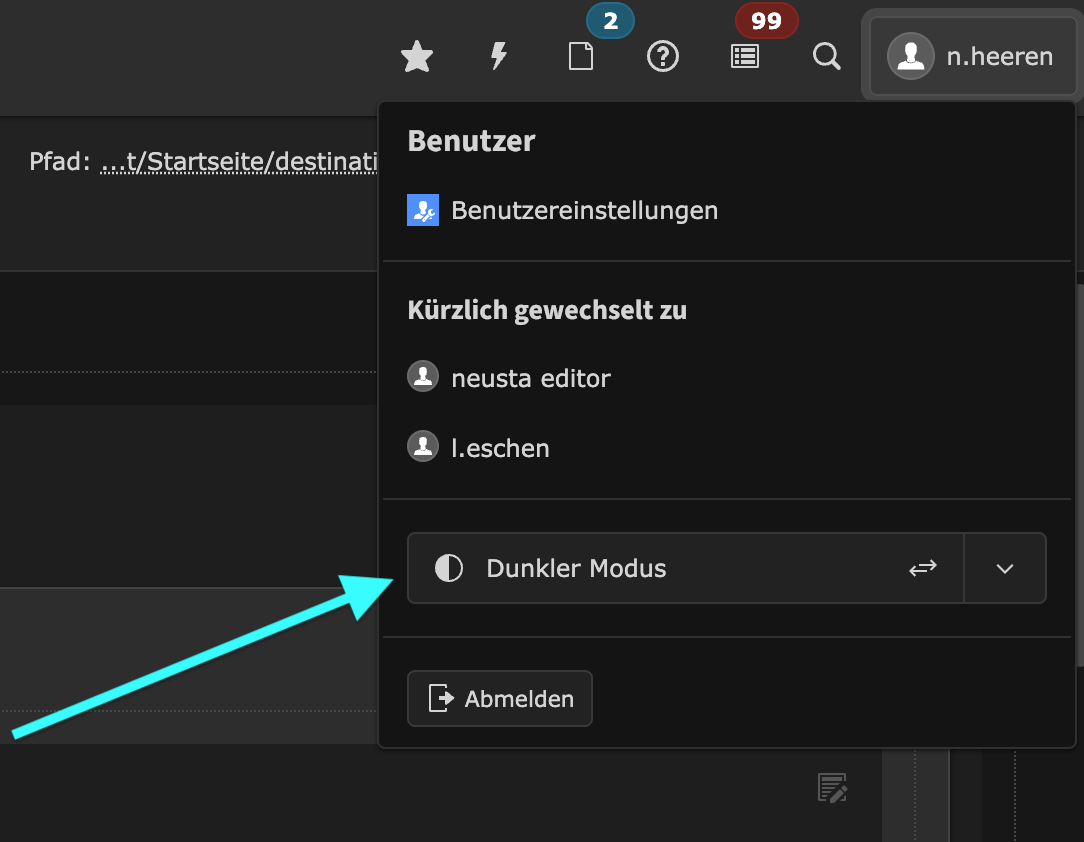This screenshot has height=842, width=1084.
Task: Show system information list icon
Action: coord(745,57)
